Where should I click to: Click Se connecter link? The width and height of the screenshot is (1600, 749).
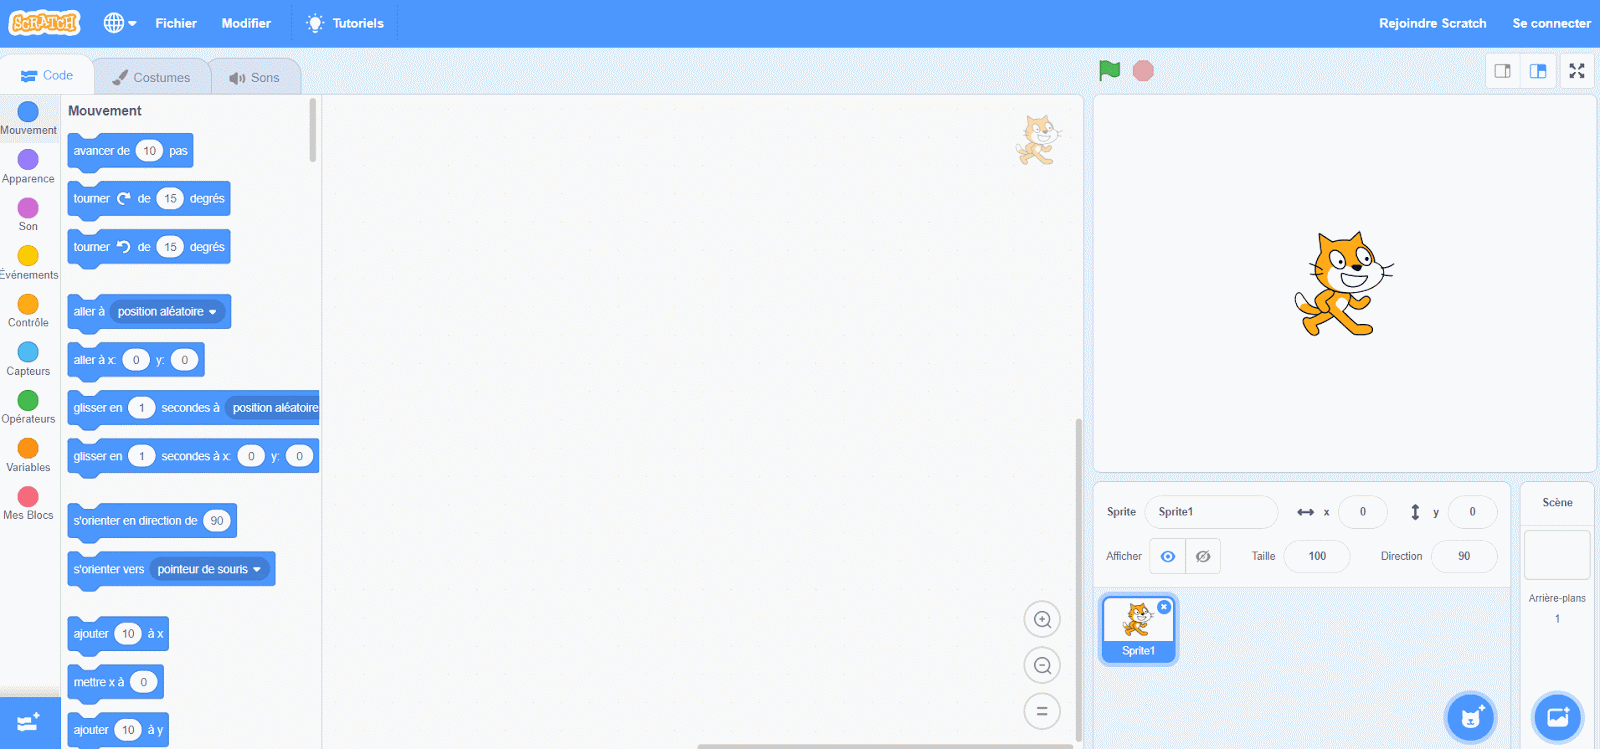(1551, 23)
